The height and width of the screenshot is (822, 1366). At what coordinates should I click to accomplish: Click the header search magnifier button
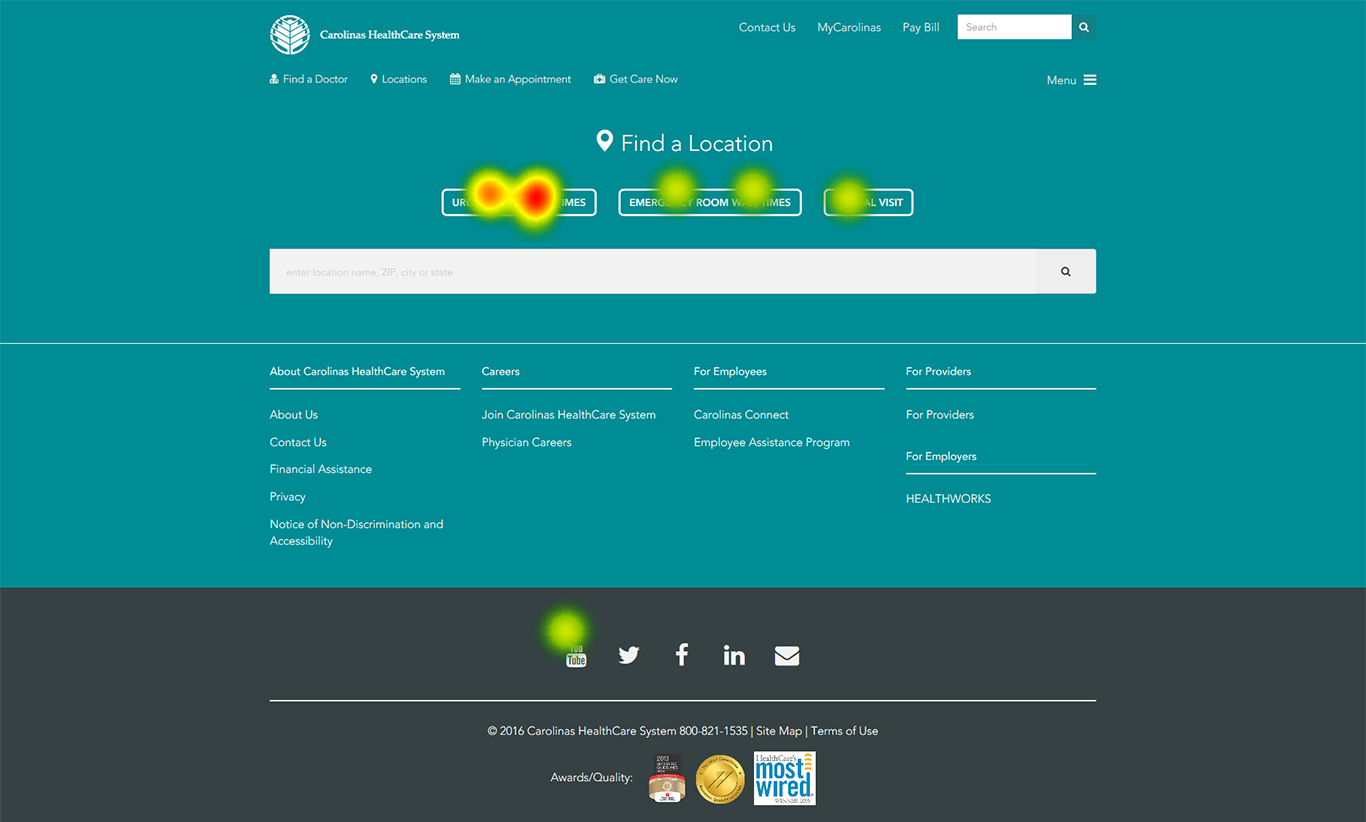tap(1084, 27)
